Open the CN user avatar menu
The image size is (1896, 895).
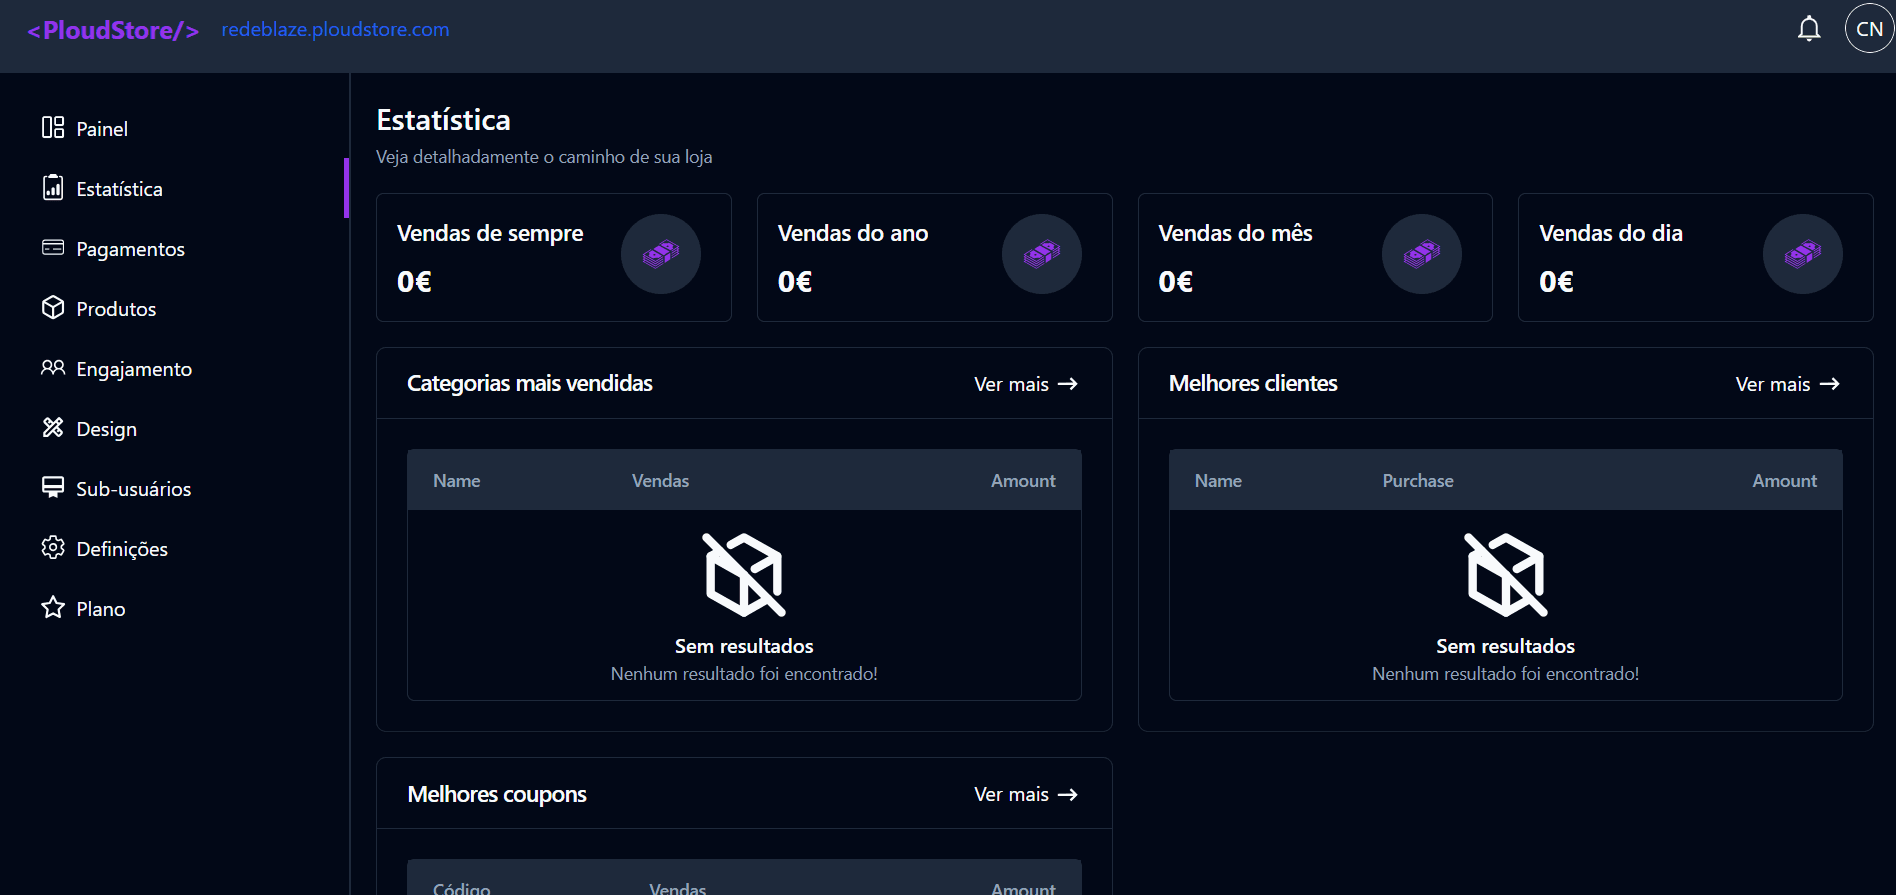(1869, 29)
